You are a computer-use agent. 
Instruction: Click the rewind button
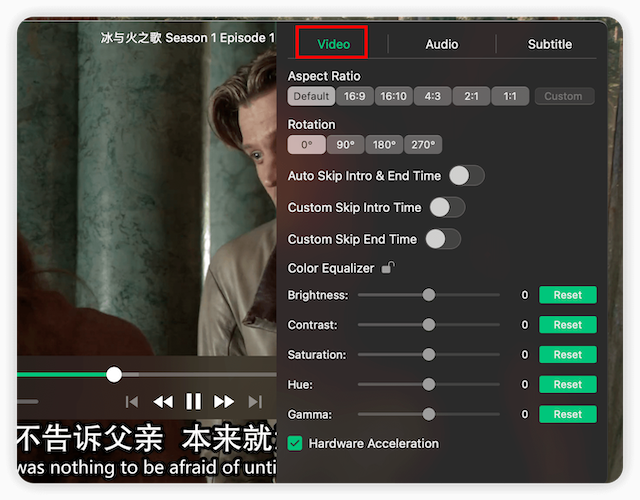[163, 401]
